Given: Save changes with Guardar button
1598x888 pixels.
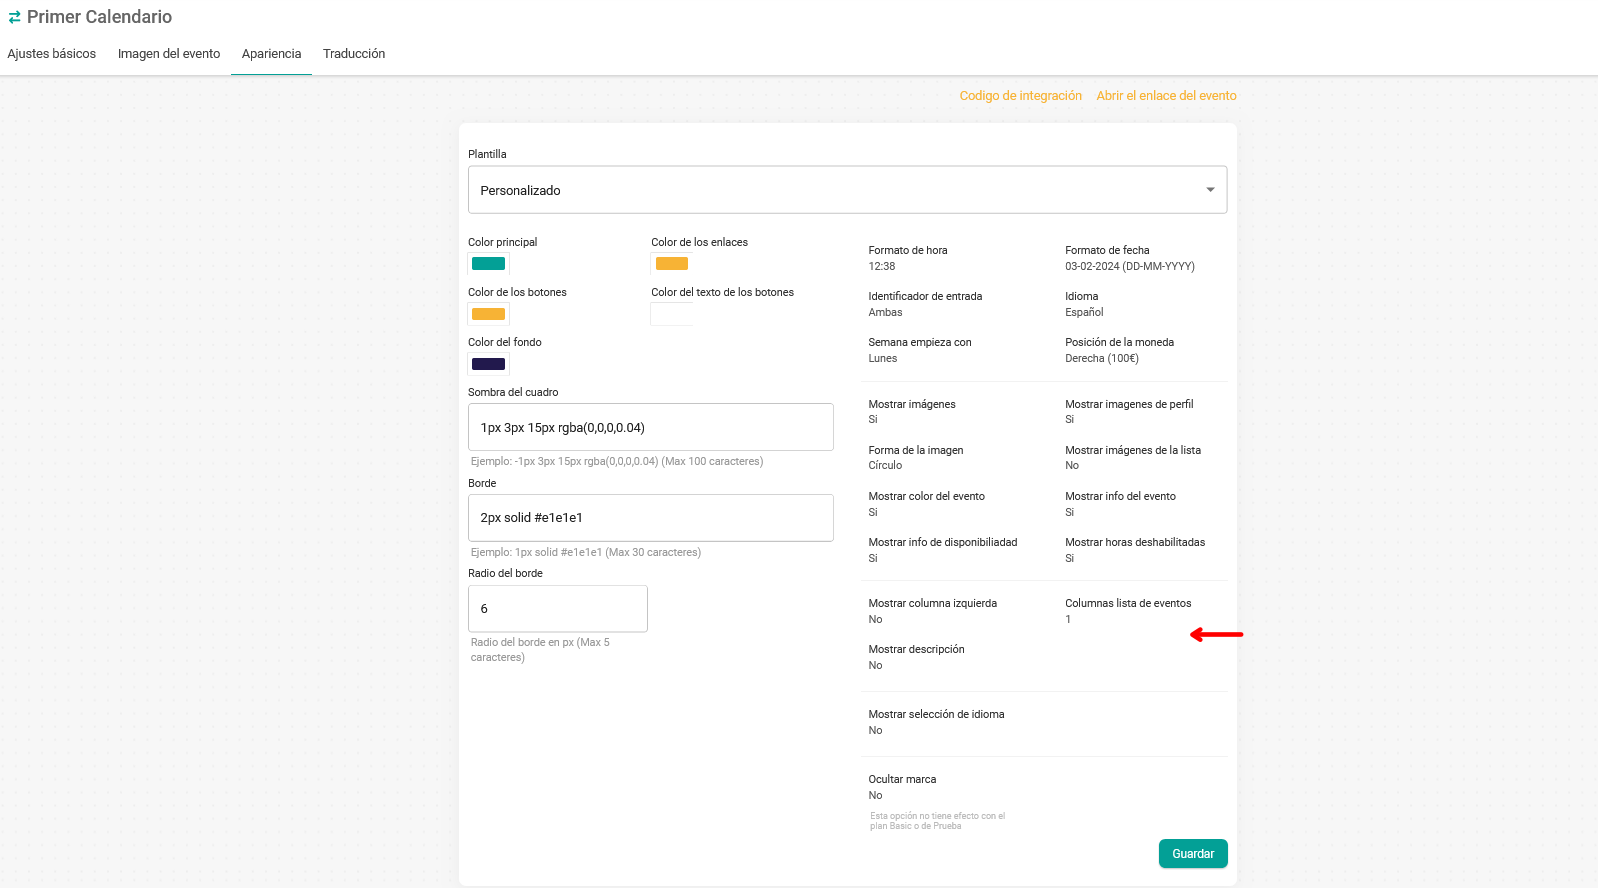Looking at the screenshot, I should [1193, 854].
